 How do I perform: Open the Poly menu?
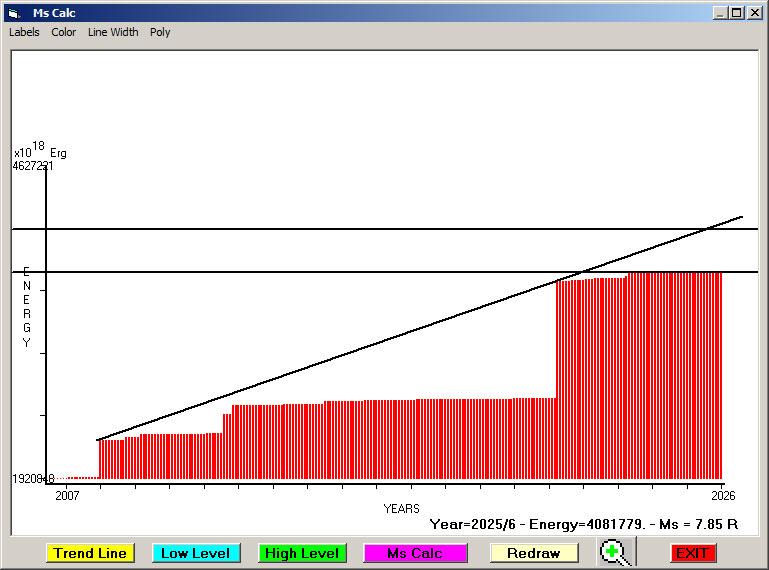tap(160, 32)
